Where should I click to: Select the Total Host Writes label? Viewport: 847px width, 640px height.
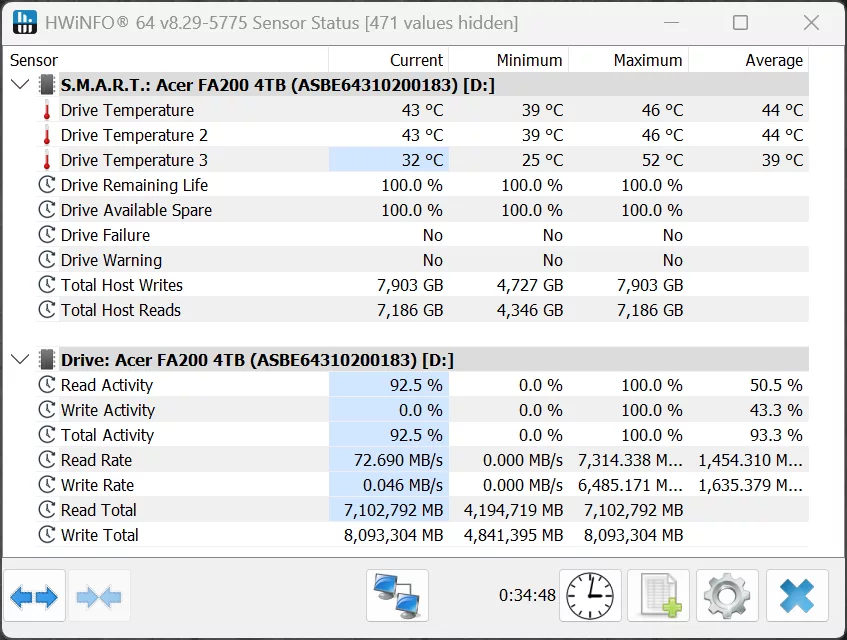point(122,285)
